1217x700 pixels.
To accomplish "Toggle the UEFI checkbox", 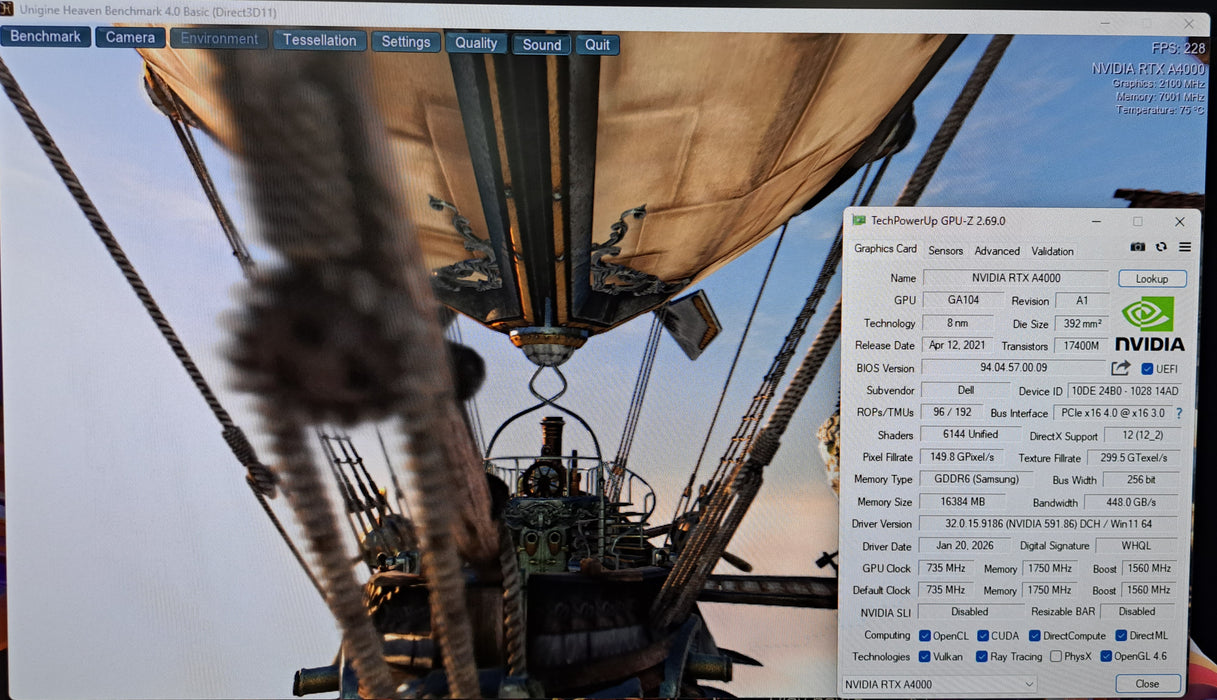I will pyautogui.click(x=1147, y=369).
